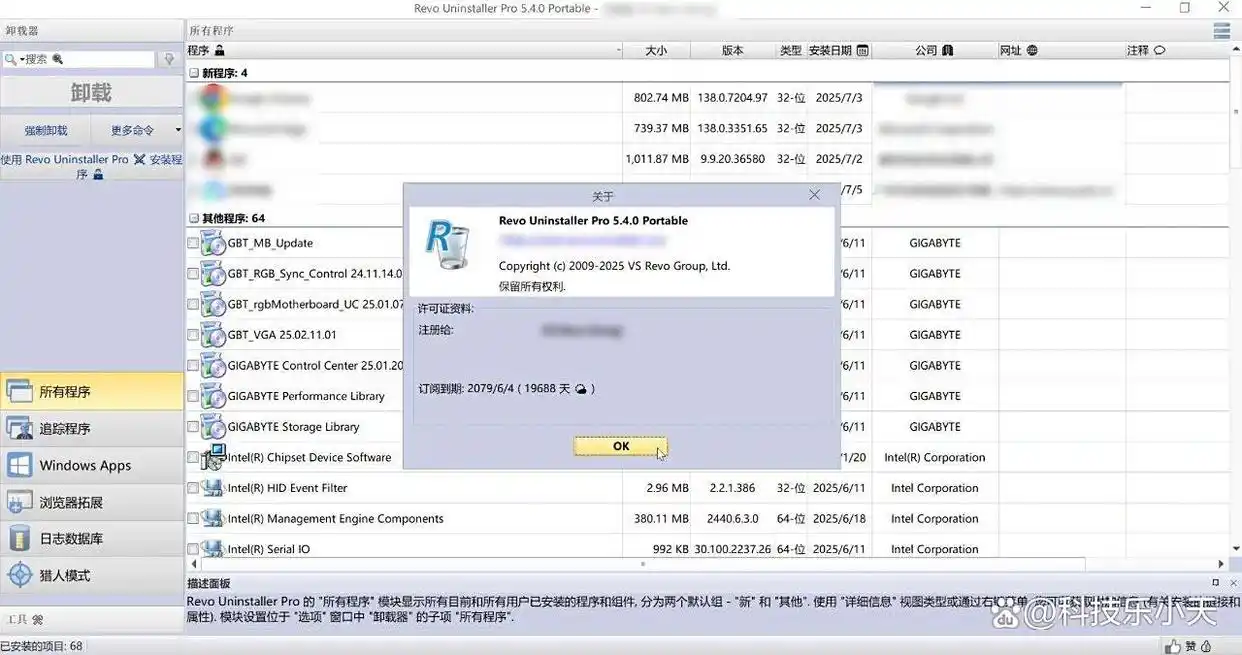Open the 程序 column dropdown arrow

coord(619,50)
